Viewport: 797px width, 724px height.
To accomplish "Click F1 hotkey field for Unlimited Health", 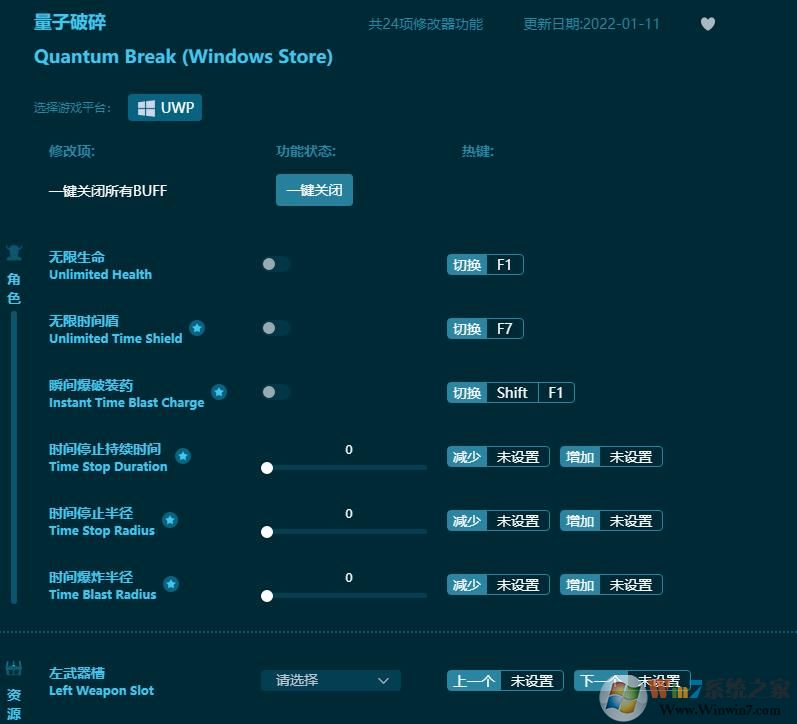I will (505, 264).
